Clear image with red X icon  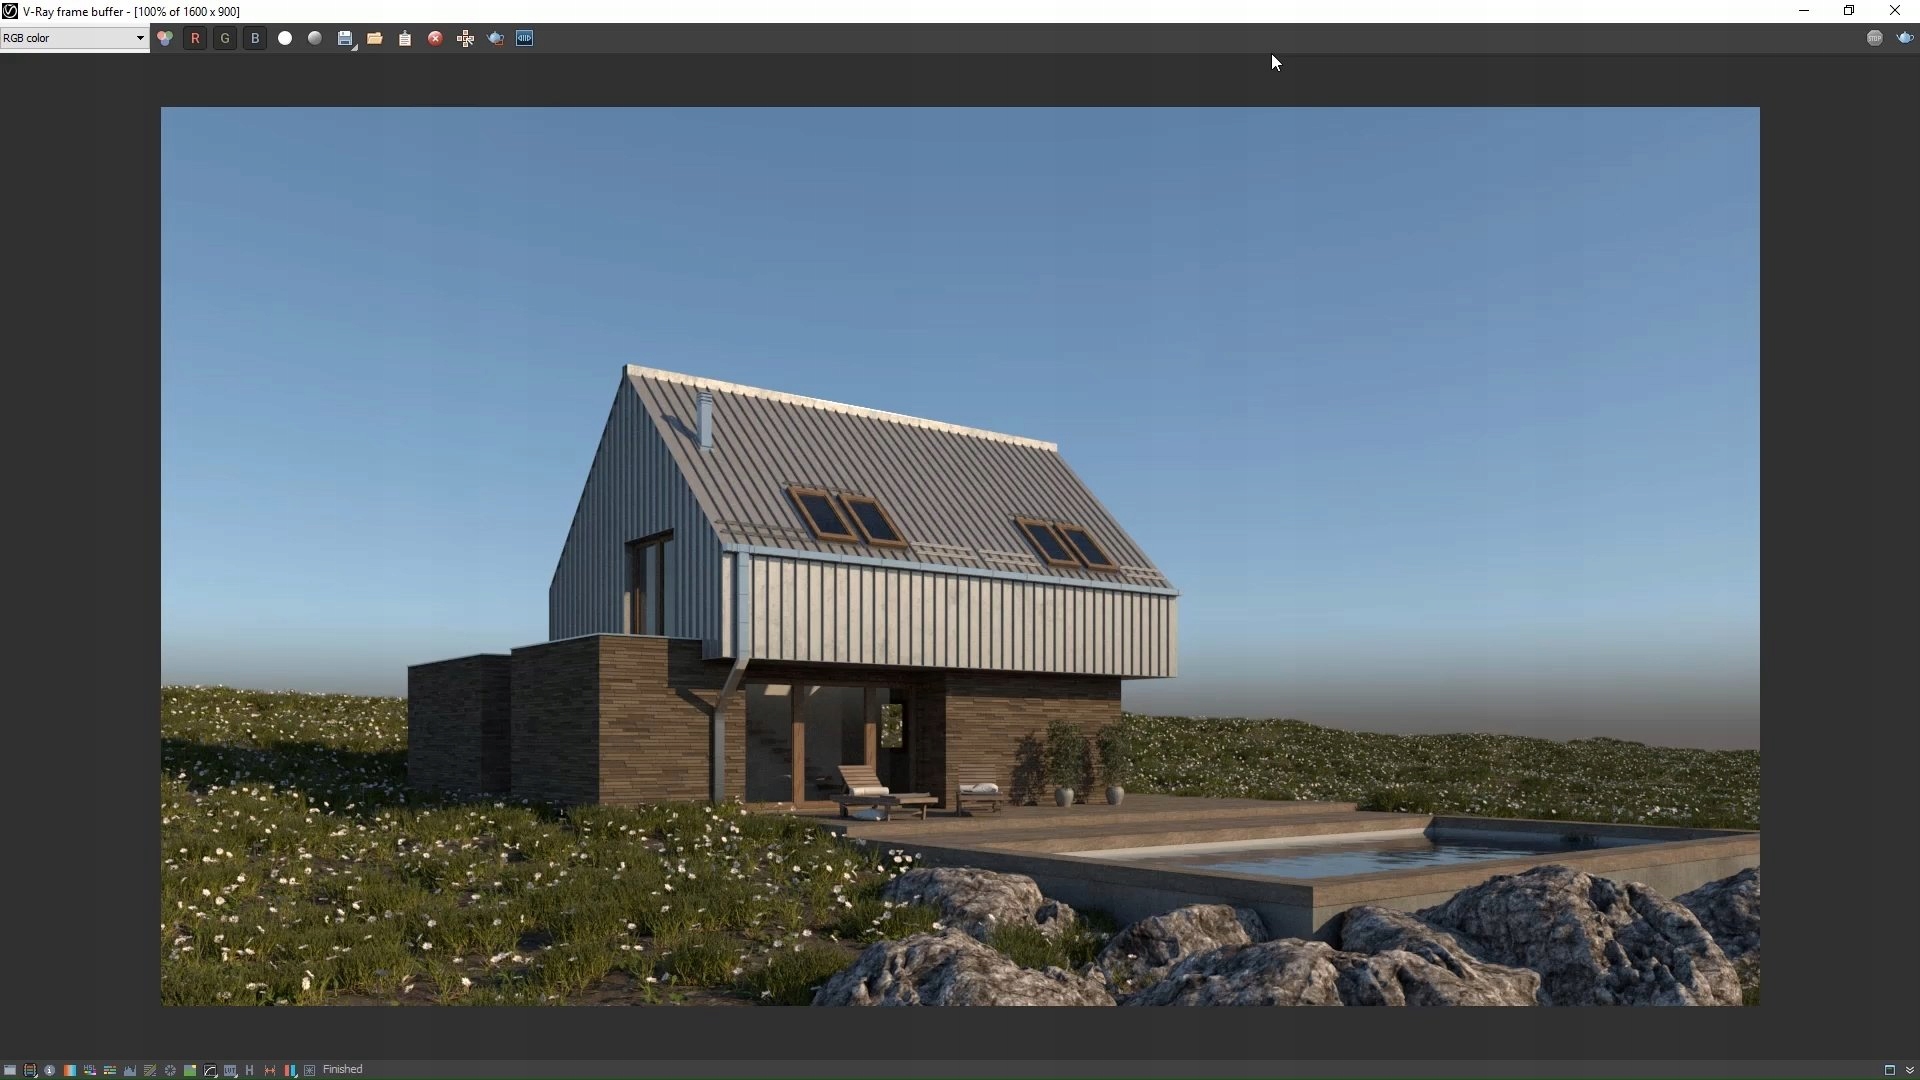coord(435,38)
